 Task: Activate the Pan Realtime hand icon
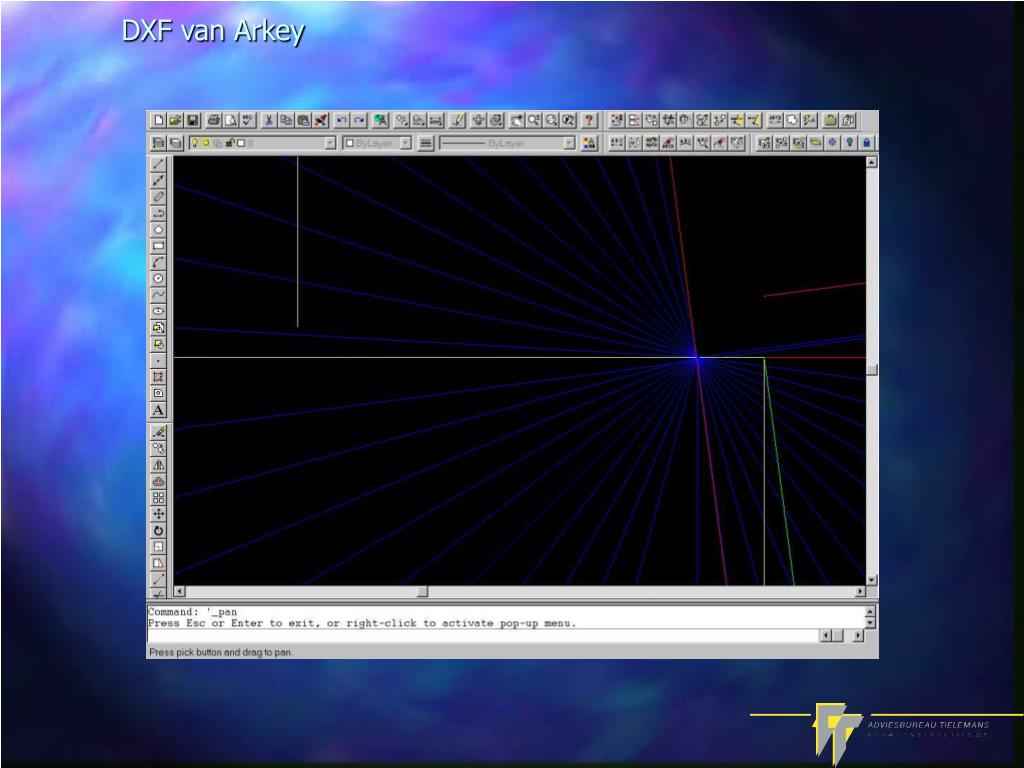tap(517, 120)
